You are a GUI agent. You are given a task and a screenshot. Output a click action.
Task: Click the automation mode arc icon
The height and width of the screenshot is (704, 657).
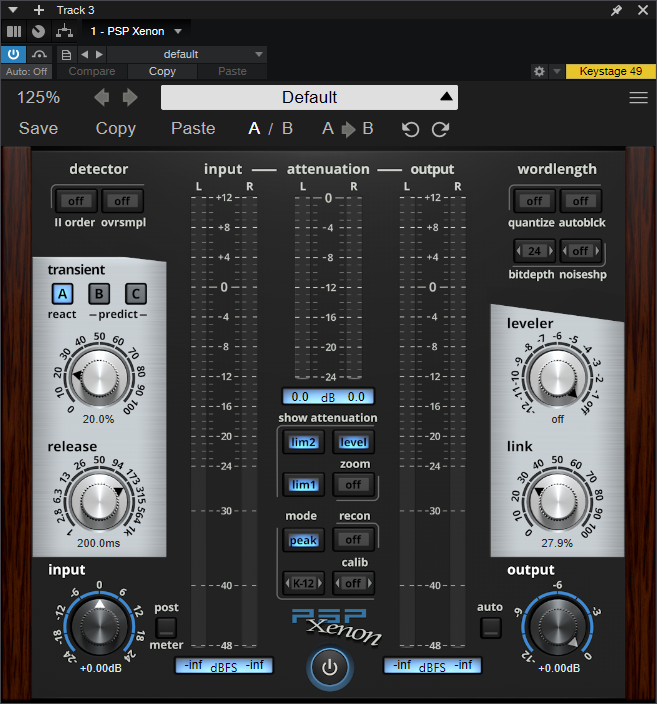coord(39,54)
